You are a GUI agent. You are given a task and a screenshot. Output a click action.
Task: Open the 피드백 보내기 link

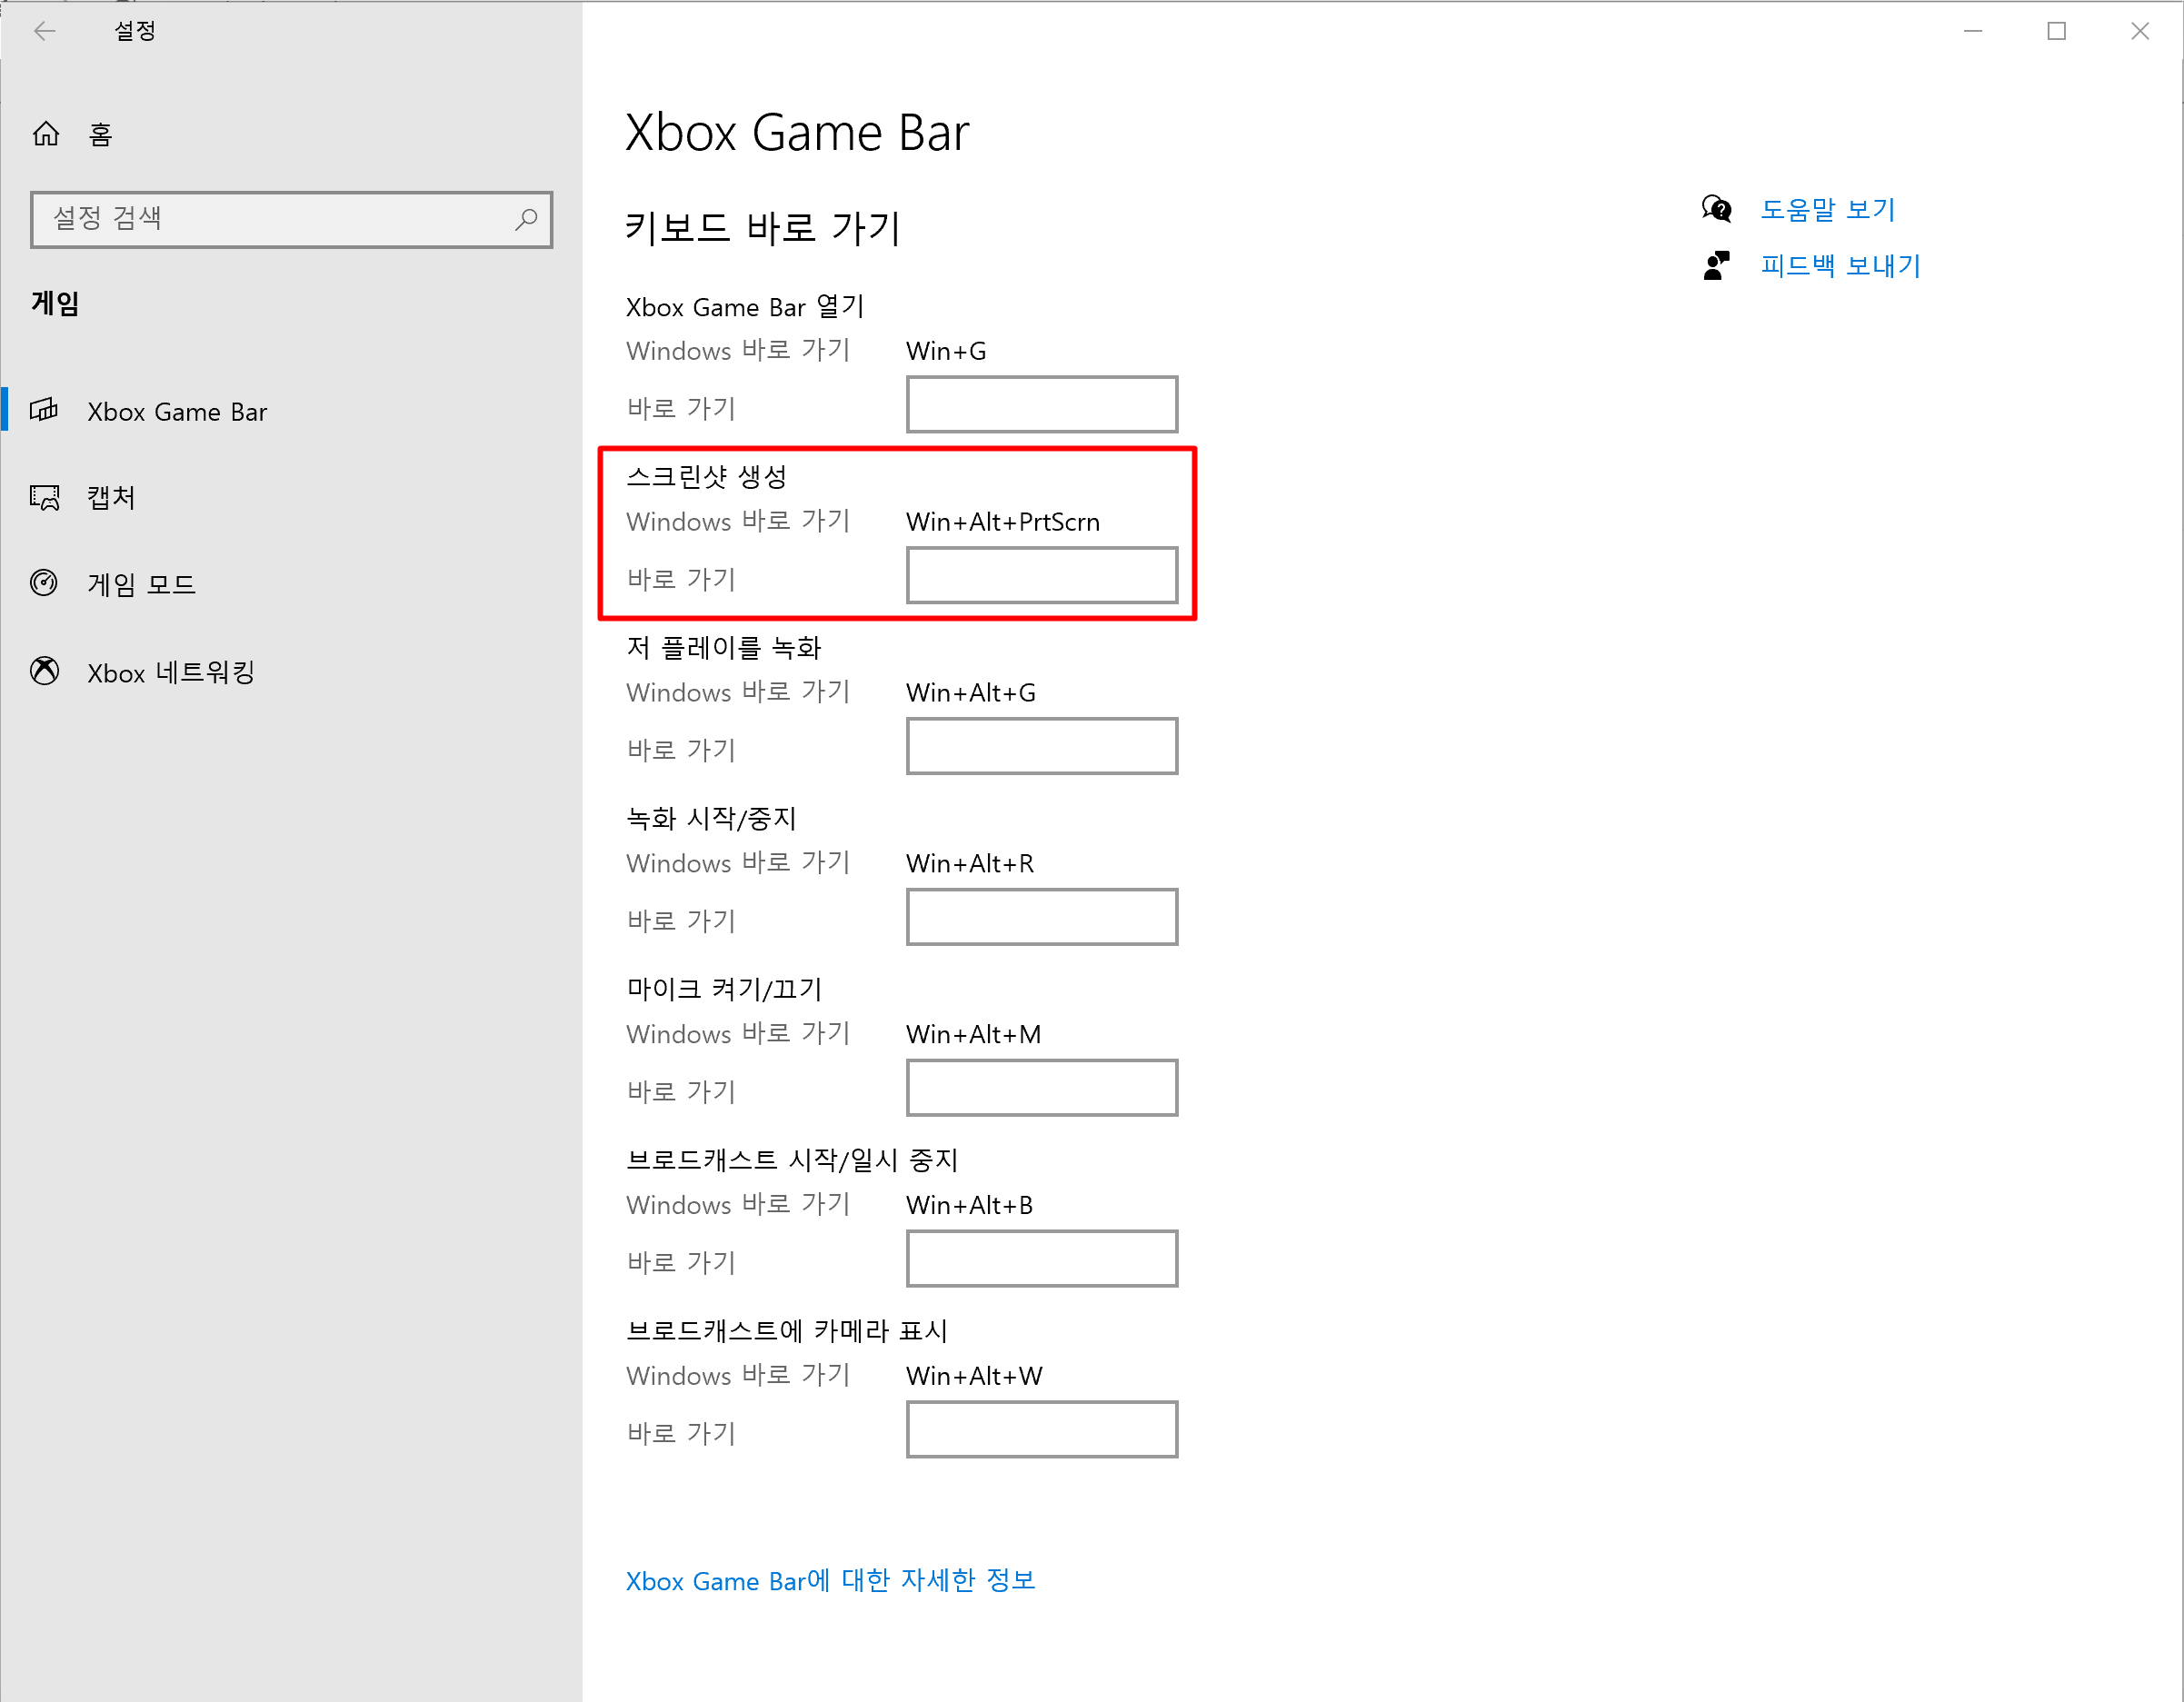[1840, 265]
